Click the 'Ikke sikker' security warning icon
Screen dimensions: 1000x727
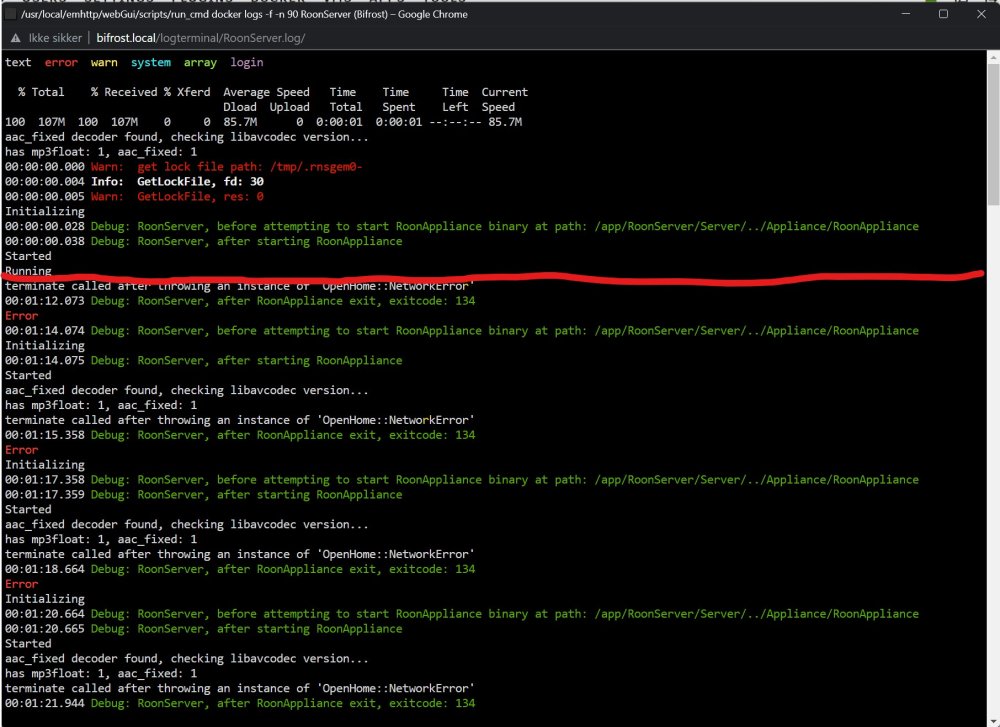[15, 38]
